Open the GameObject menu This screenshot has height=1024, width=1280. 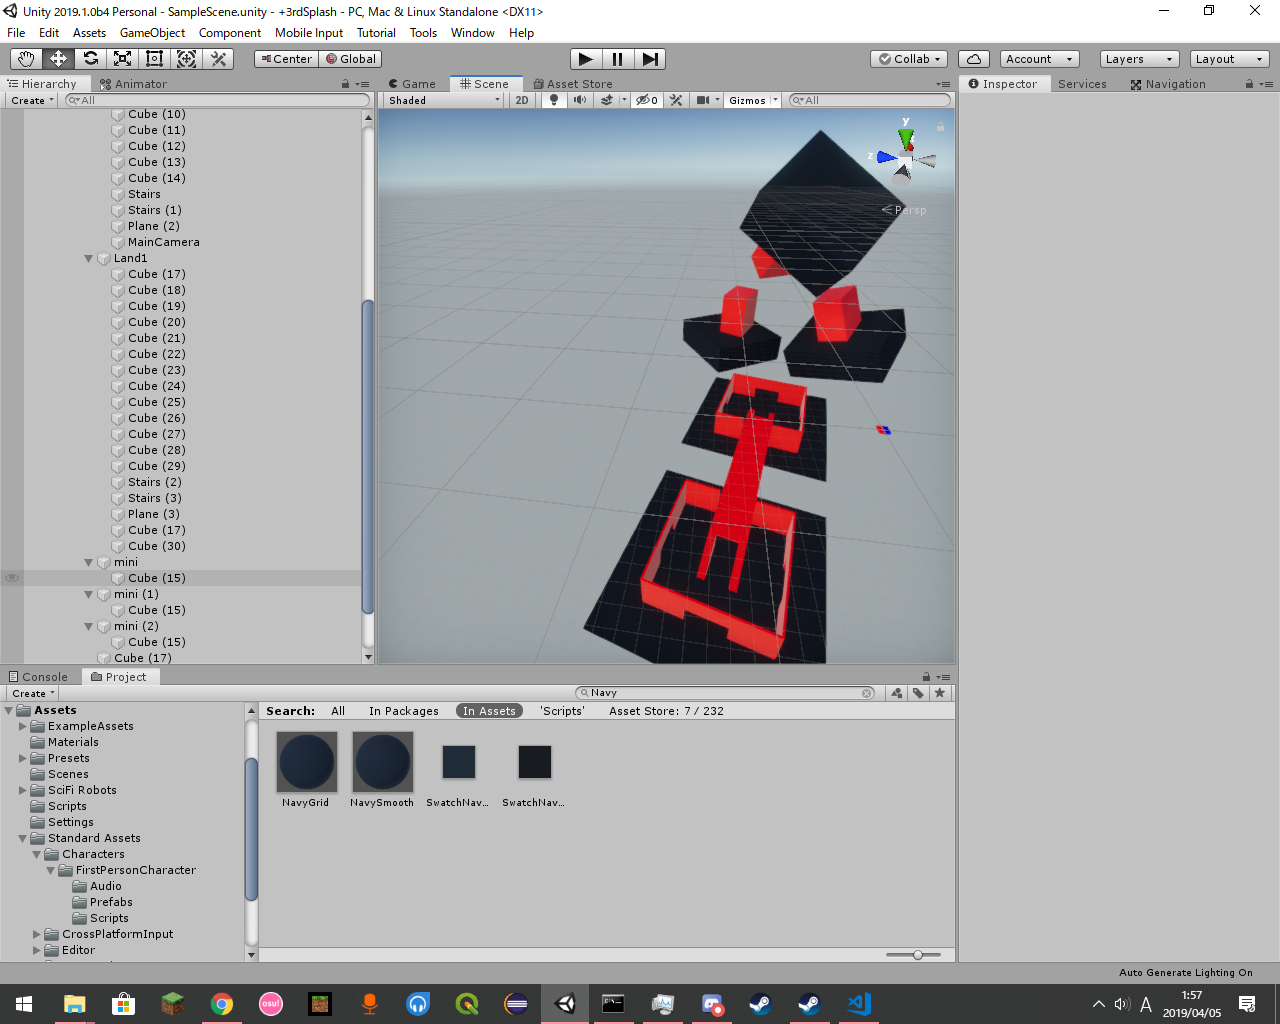pos(152,33)
